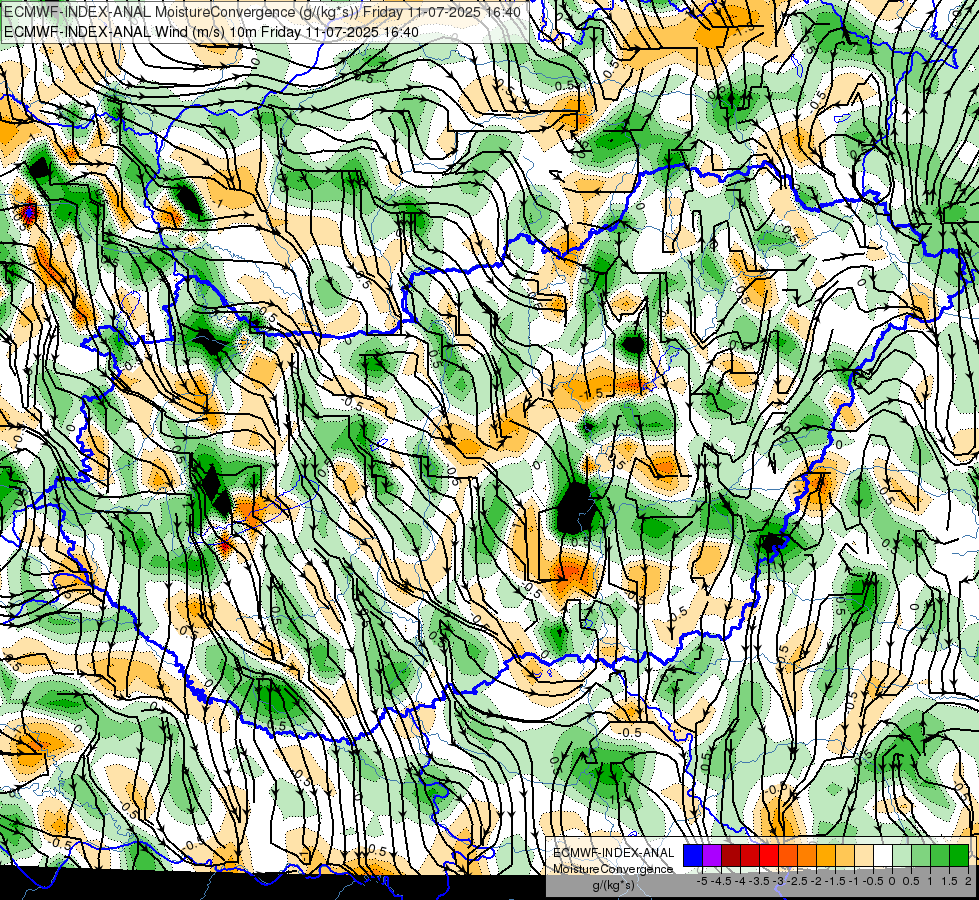979x900 pixels.
Task: Click the legend 'MoistureConvergence' label
Action: coord(613,869)
